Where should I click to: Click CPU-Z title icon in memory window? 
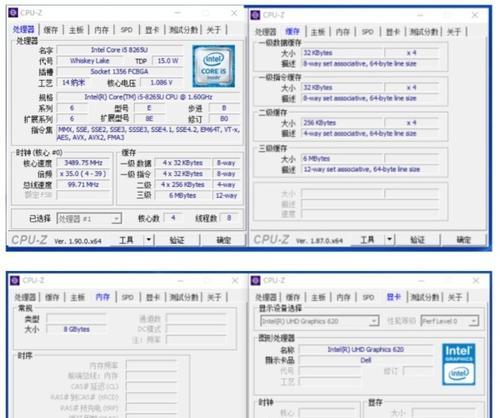pos(15,280)
